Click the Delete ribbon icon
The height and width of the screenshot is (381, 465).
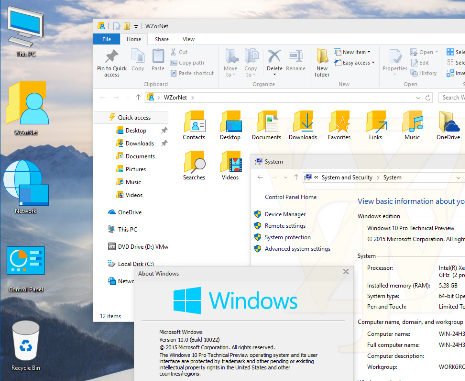pos(274,62)
